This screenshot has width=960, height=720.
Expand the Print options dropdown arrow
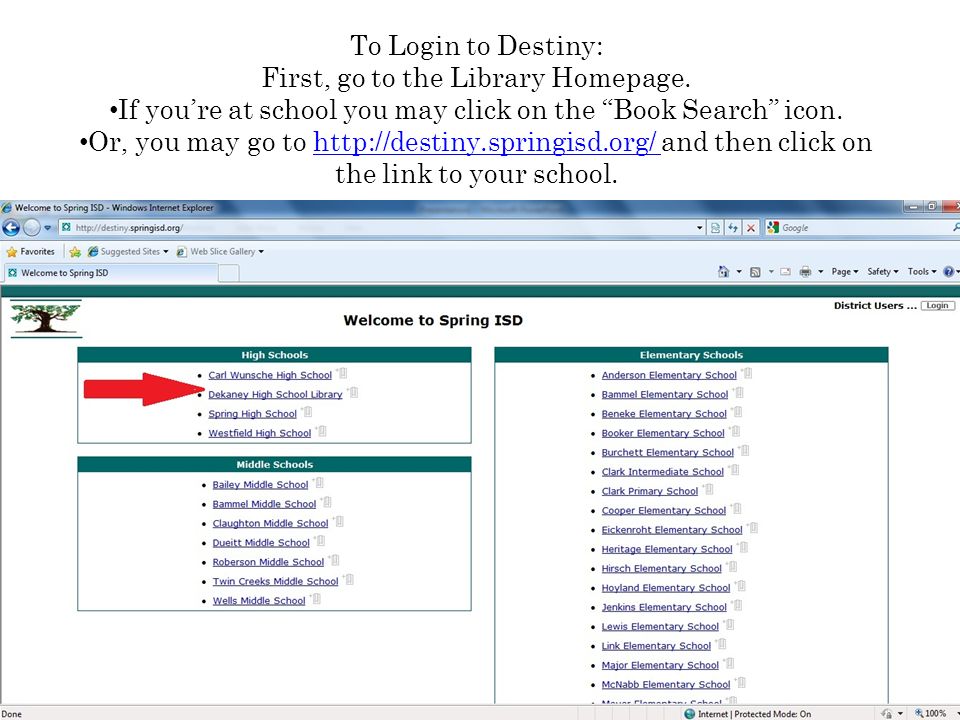coord(820,272)
